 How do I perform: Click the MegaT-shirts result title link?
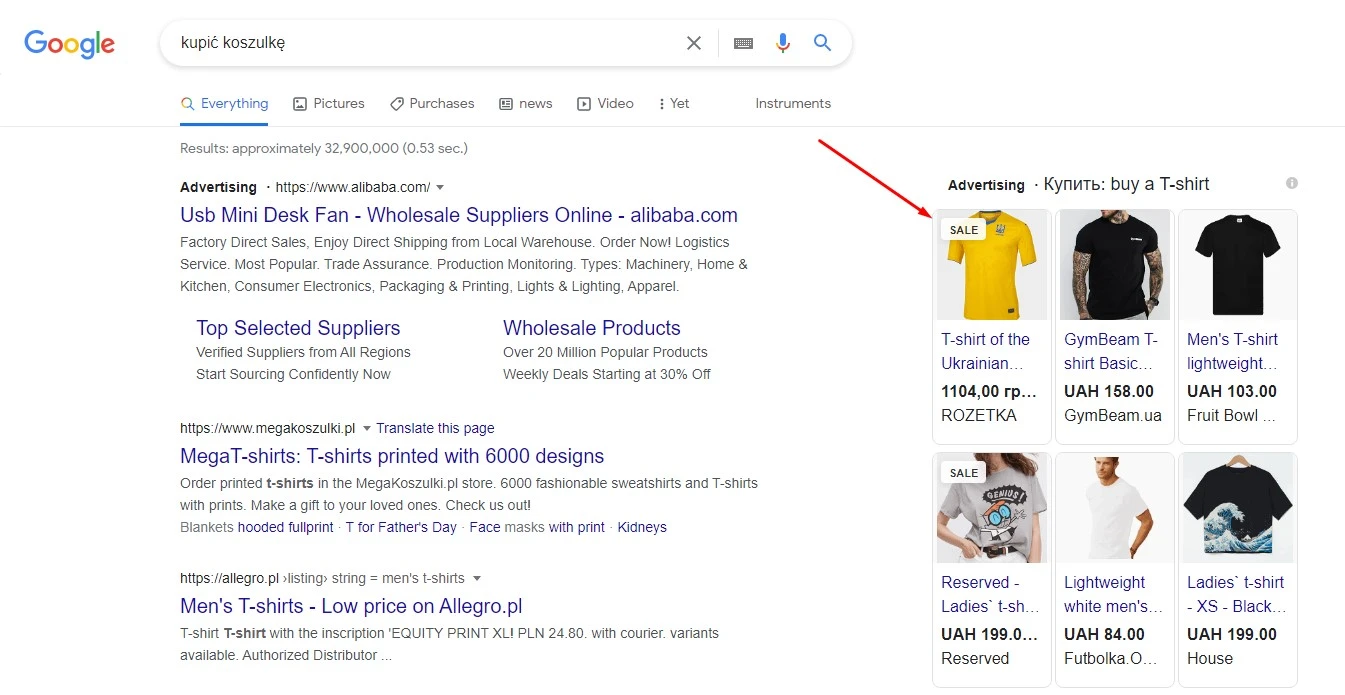(x=391, y=455)
